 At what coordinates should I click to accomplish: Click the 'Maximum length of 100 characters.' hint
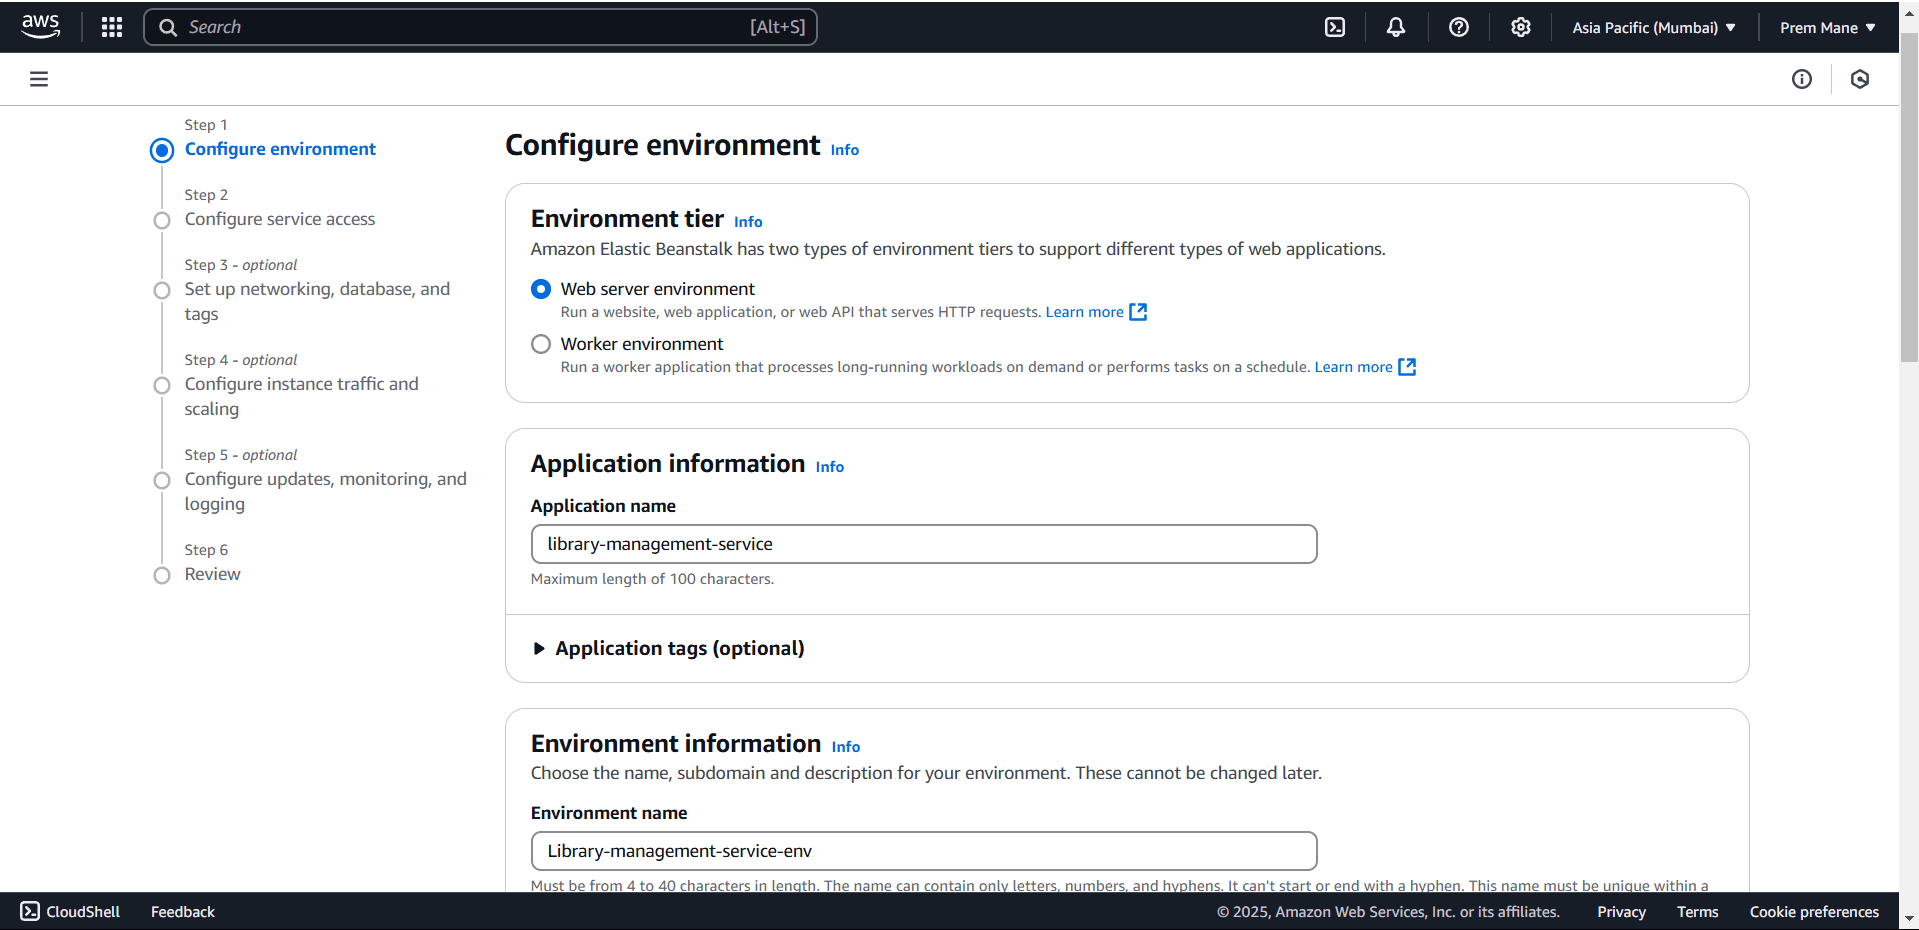tap(652, 579)
